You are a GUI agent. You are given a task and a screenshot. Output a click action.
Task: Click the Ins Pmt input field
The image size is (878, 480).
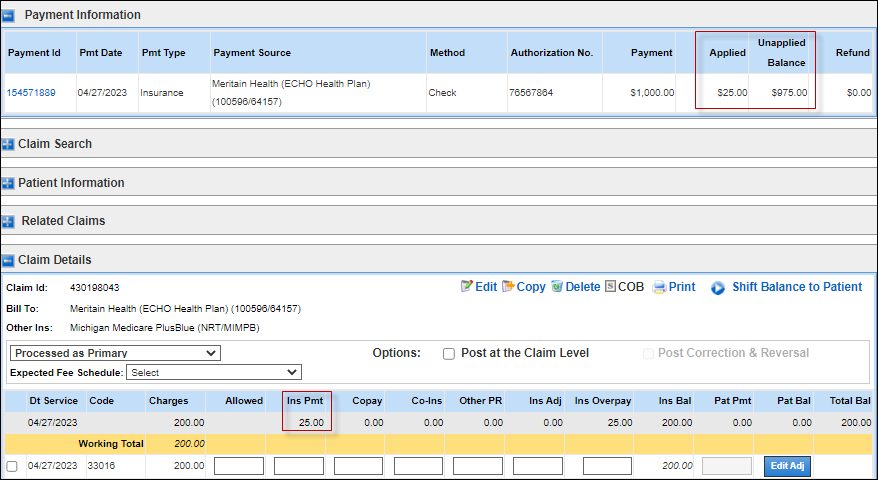[298, 466]
